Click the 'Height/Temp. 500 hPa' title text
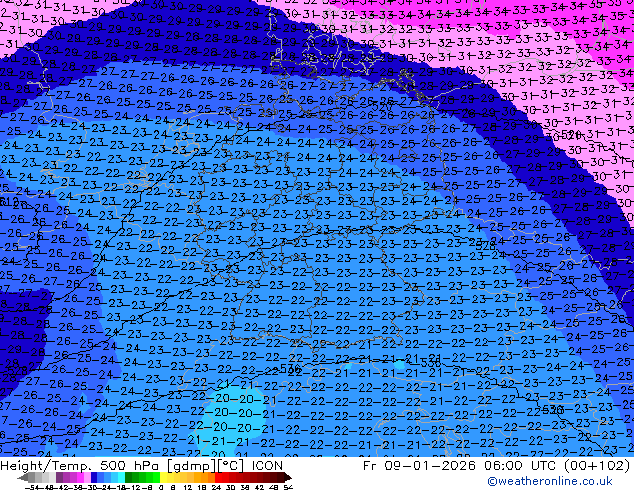634x490 pixels. [80, 466]
